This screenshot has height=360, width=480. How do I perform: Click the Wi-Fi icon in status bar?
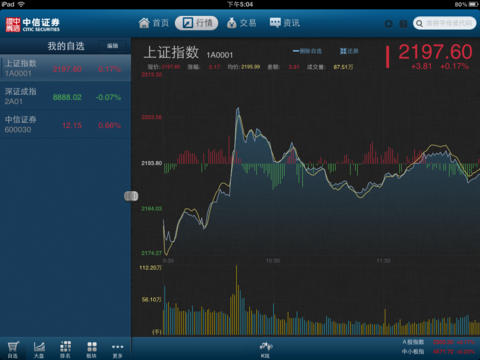21,4
